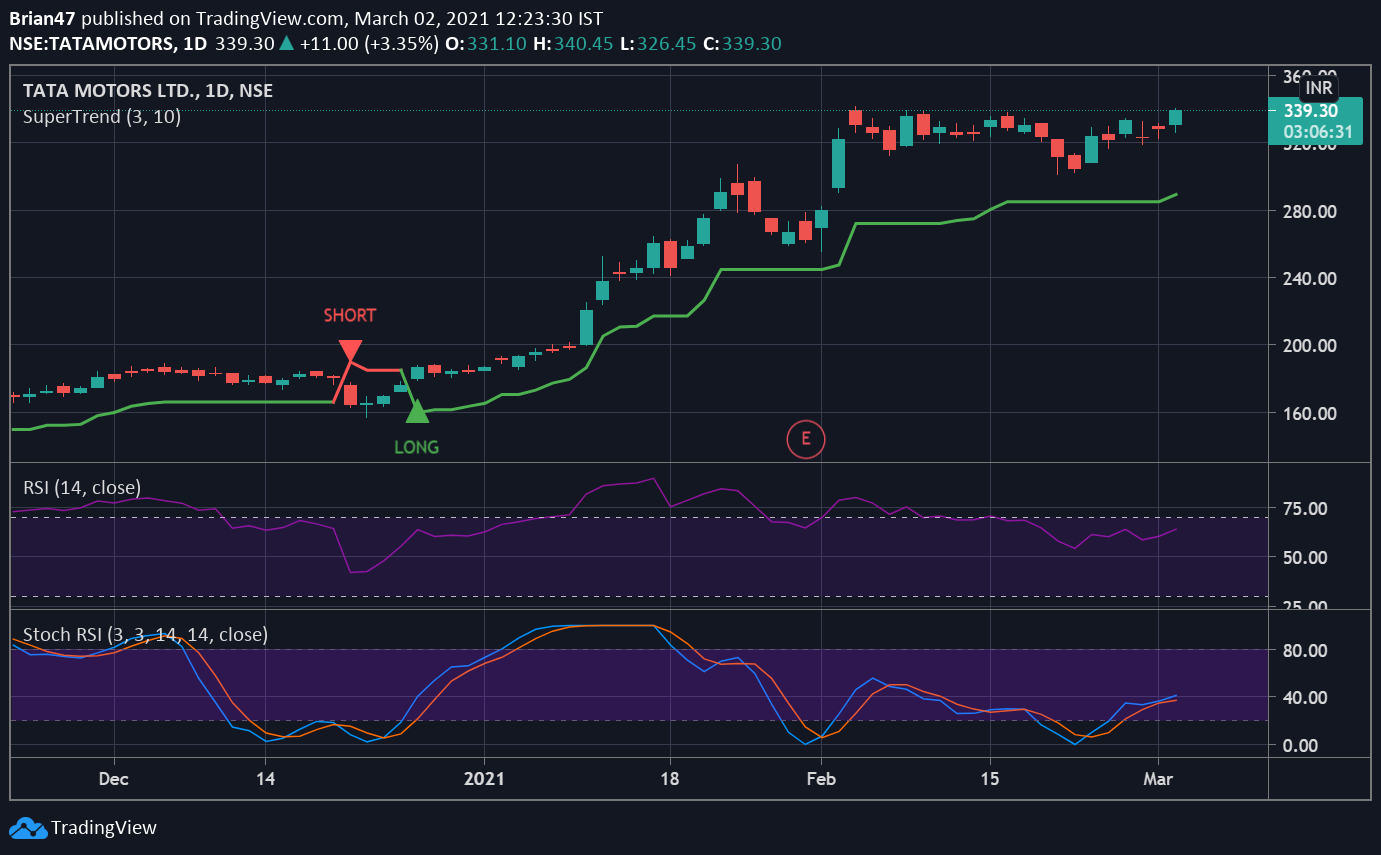Click the green LONG signal triangle marker
This screenshot has width=1381, height=855.
pyautogui.click(x=416, y=410)
